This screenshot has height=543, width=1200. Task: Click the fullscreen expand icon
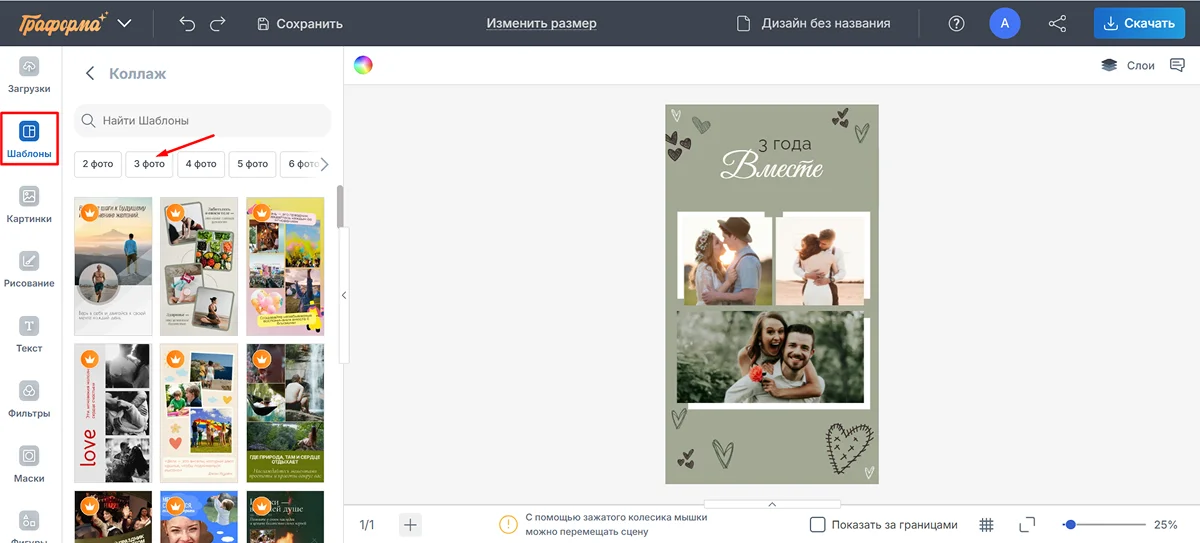1026,525
